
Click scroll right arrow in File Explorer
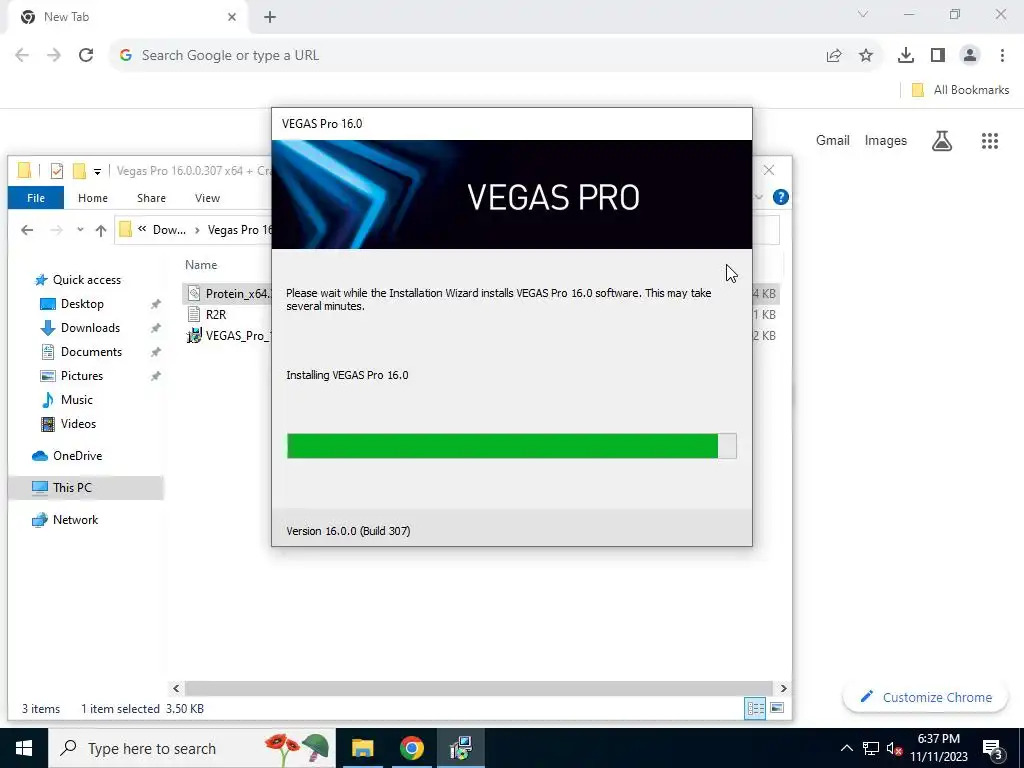[x=783, y=688]
